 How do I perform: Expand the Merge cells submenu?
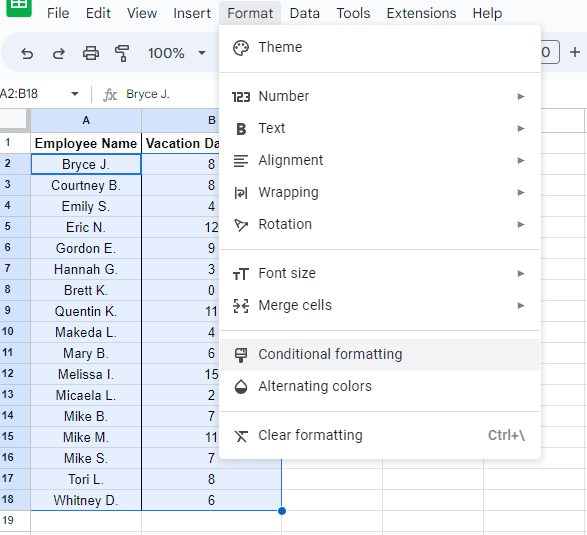380,306
